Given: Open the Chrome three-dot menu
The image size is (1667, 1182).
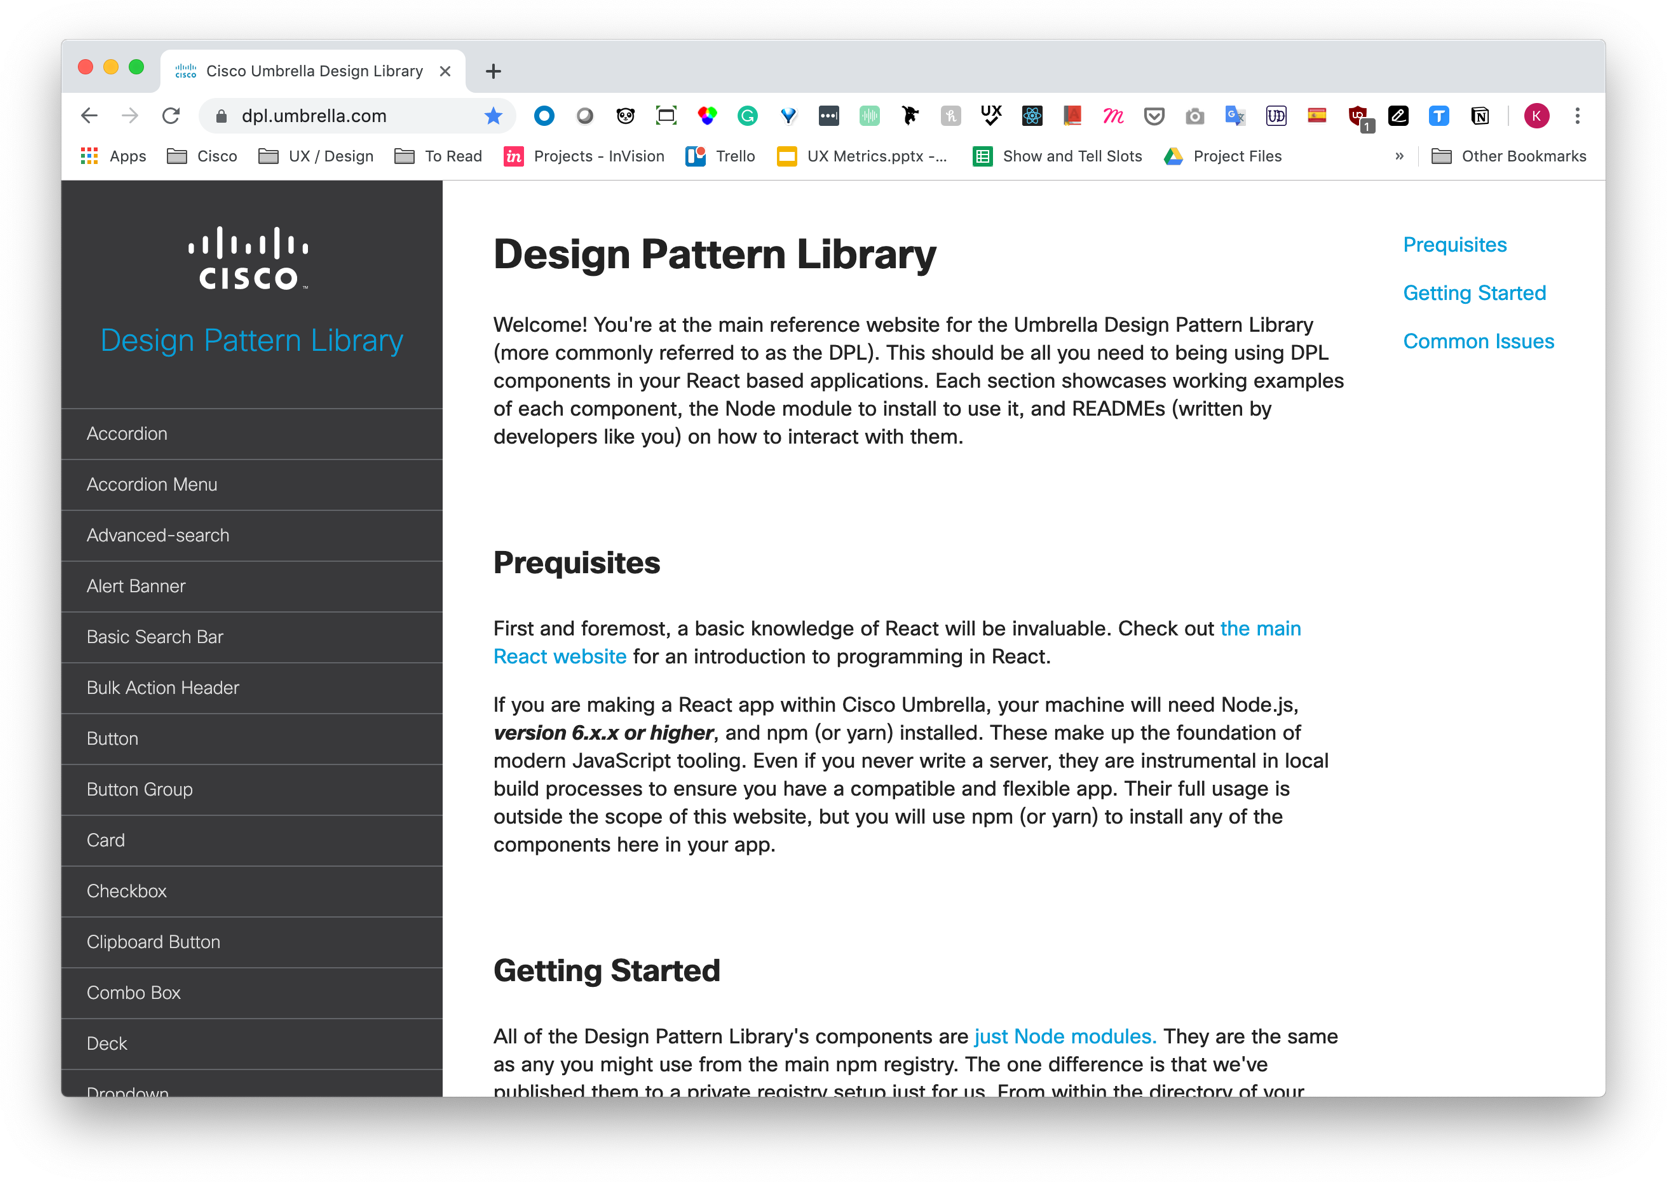Looking at the screenshot, I should point(1577,116).
